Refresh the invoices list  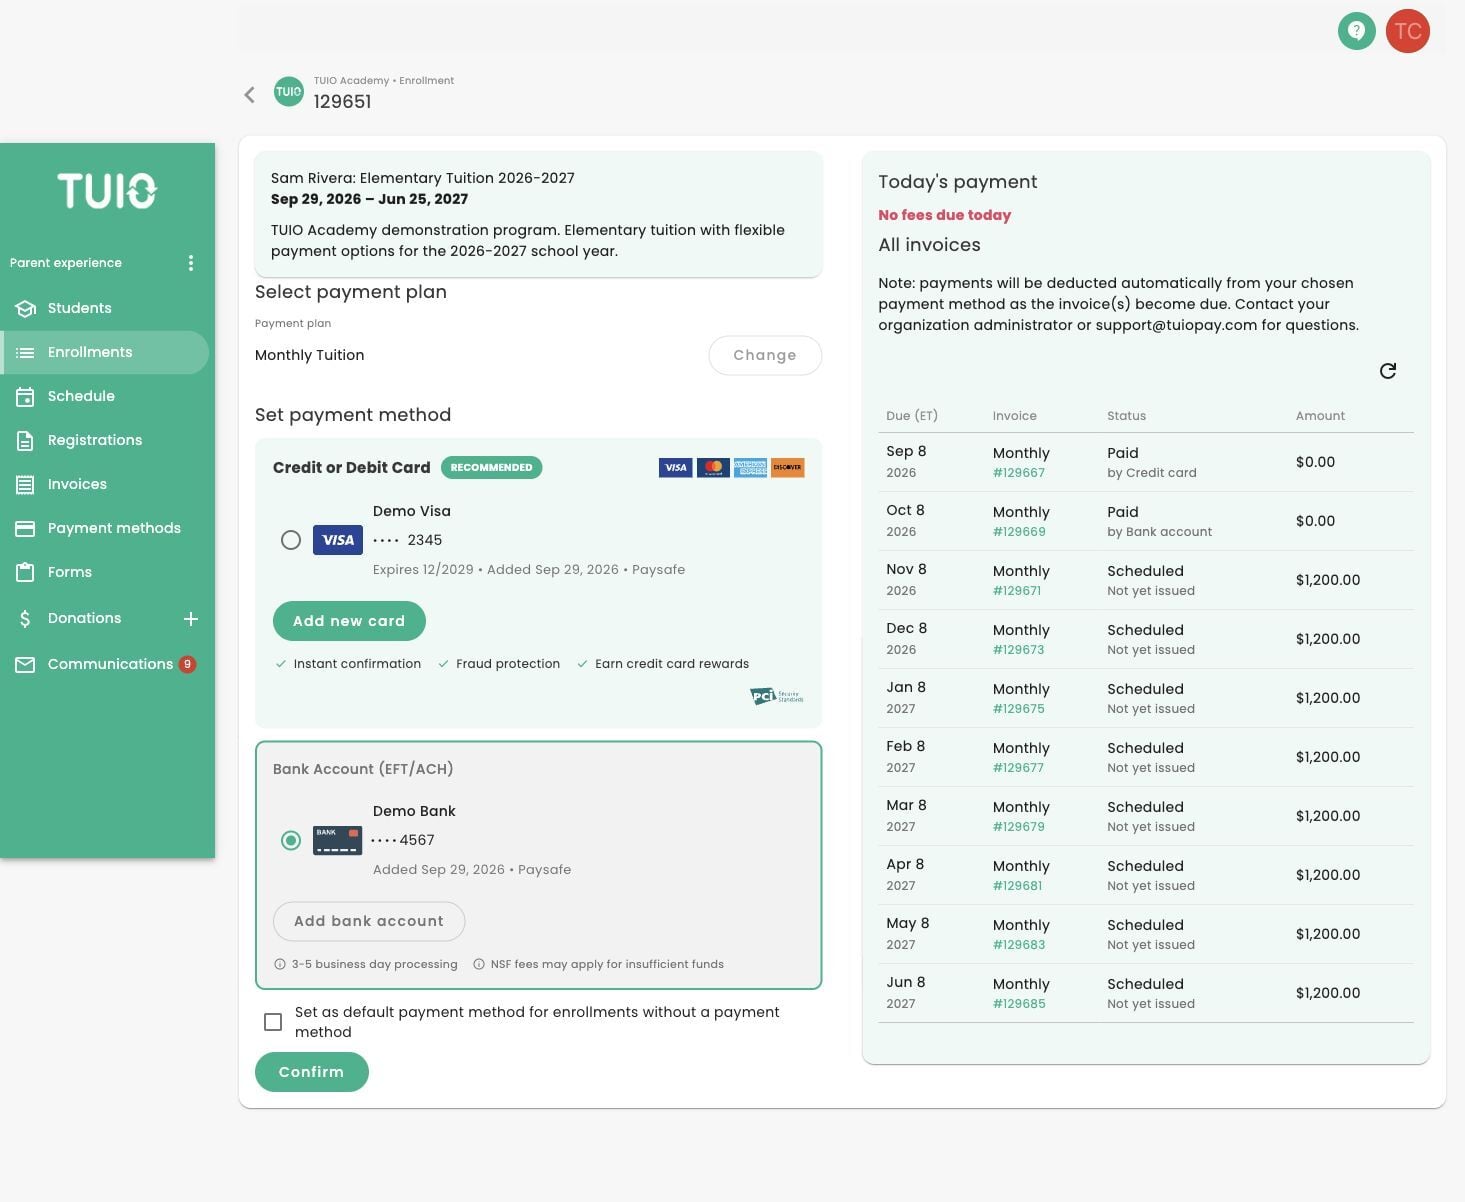tap(1388, 371)
